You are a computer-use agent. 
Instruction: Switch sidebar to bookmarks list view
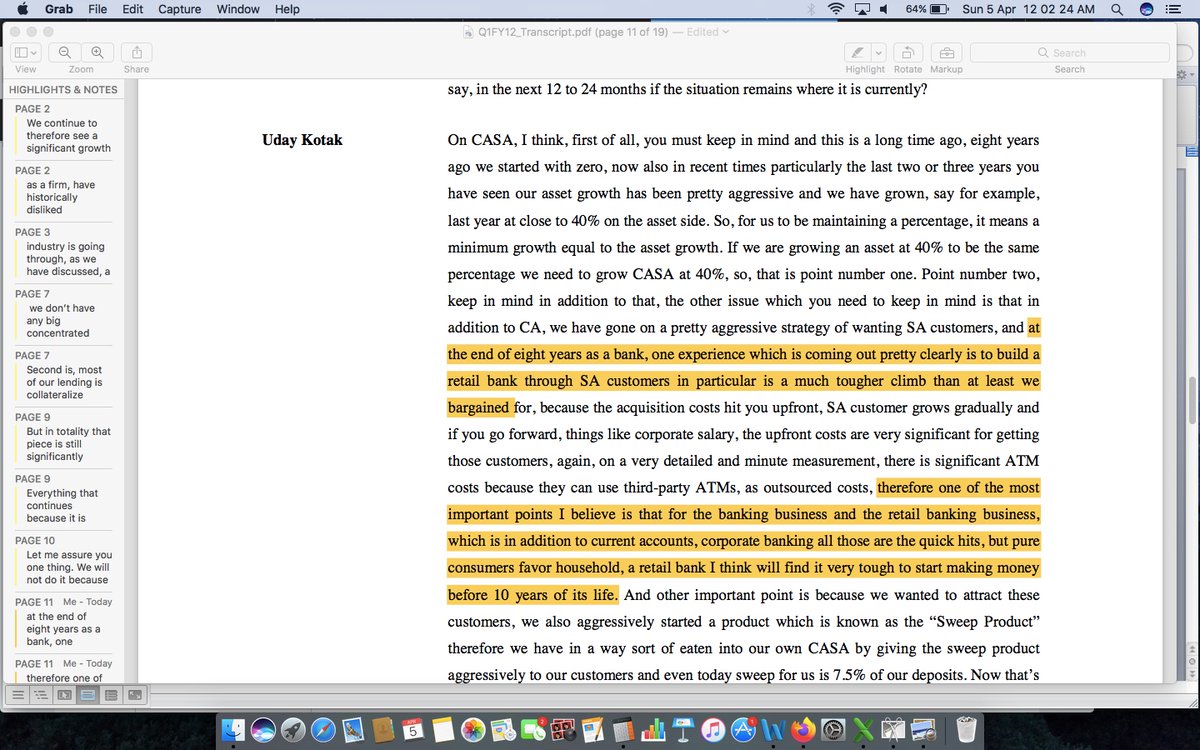pyautogui.click(x=110, y=694)
